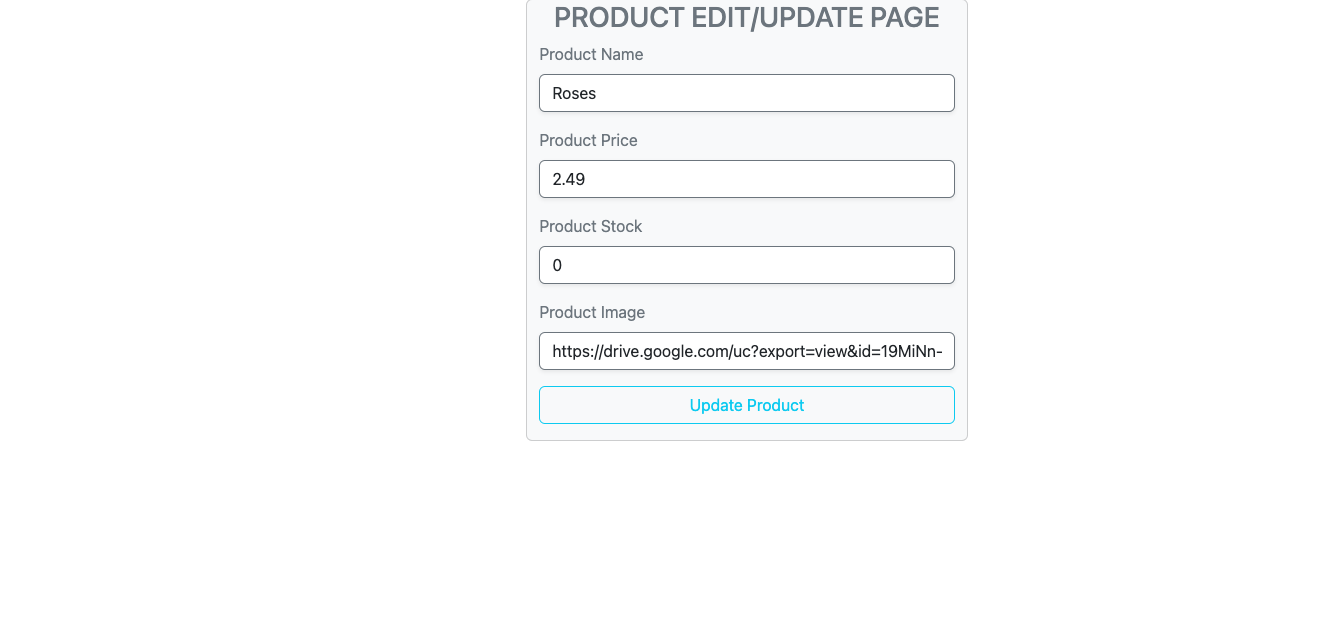The image size is (1342, 636).
Task: Click the 'Product Name' label
Action: coord(591,54)
